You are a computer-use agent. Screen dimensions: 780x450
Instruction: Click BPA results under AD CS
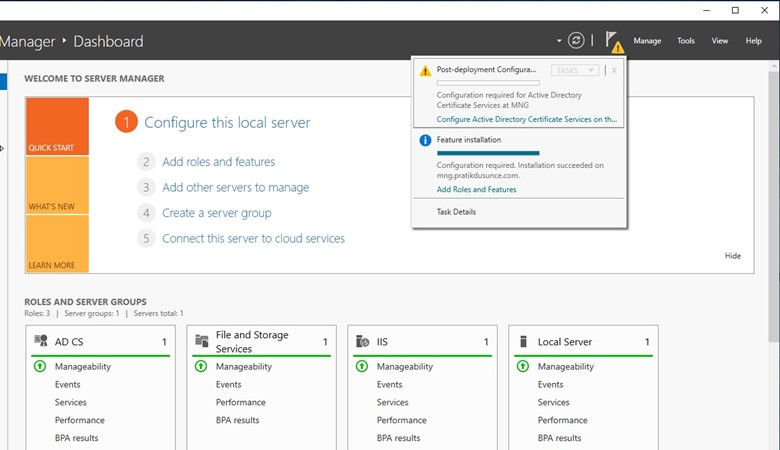click(x=76, y=438)
